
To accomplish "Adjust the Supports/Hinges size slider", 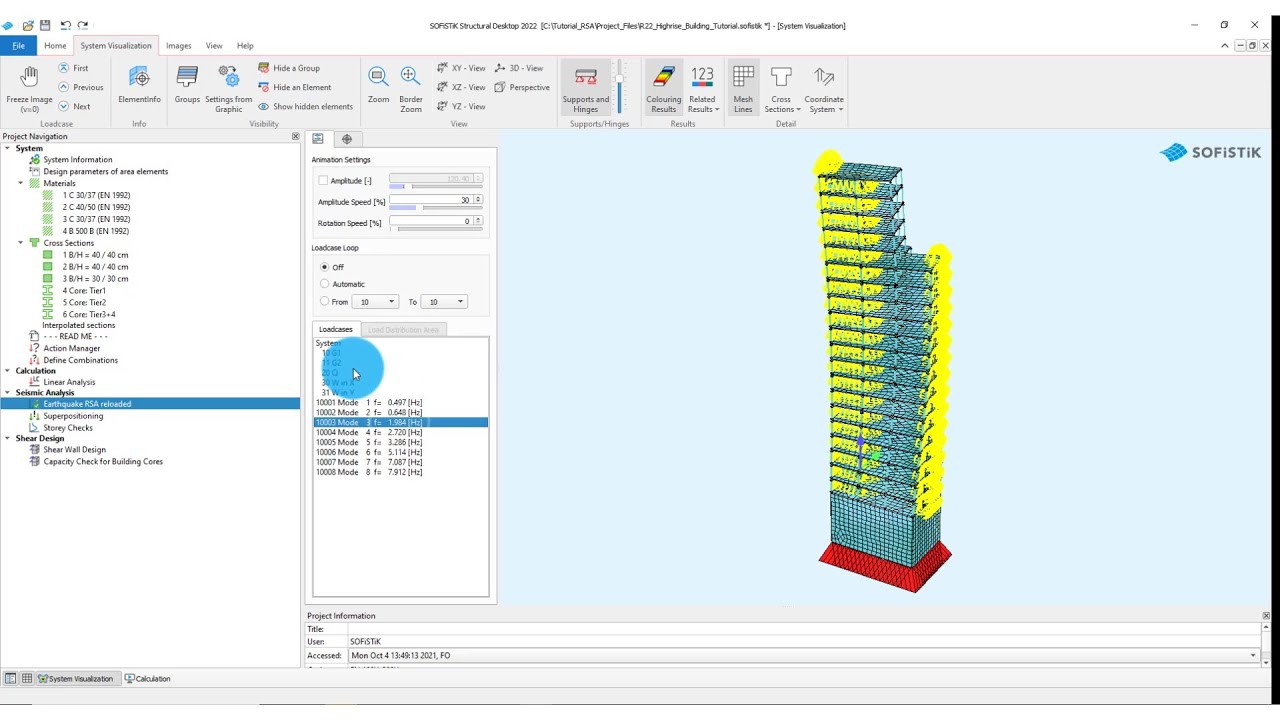I will tap(619, 88).
